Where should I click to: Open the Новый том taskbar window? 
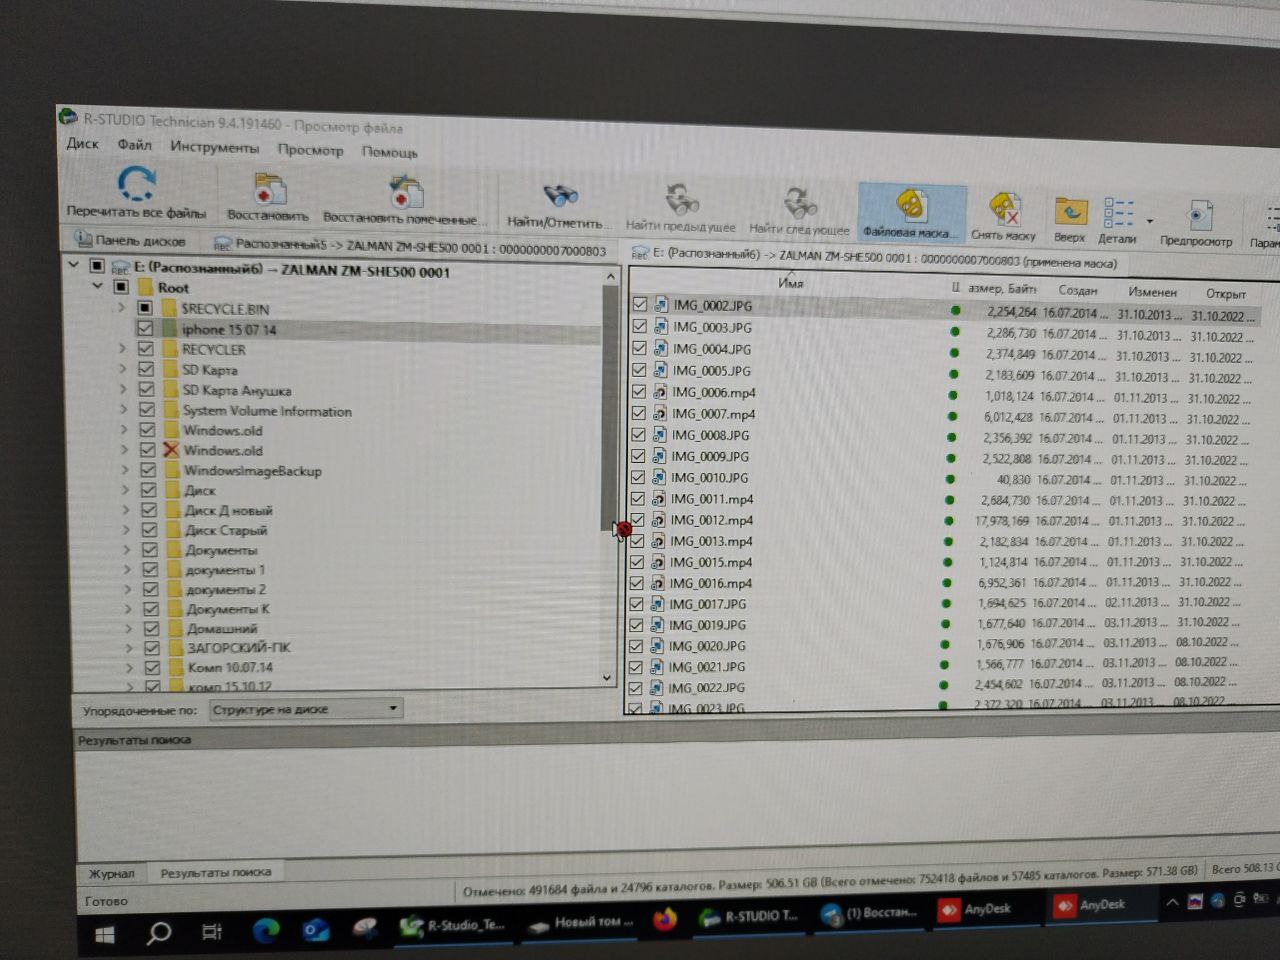(582, 922)
